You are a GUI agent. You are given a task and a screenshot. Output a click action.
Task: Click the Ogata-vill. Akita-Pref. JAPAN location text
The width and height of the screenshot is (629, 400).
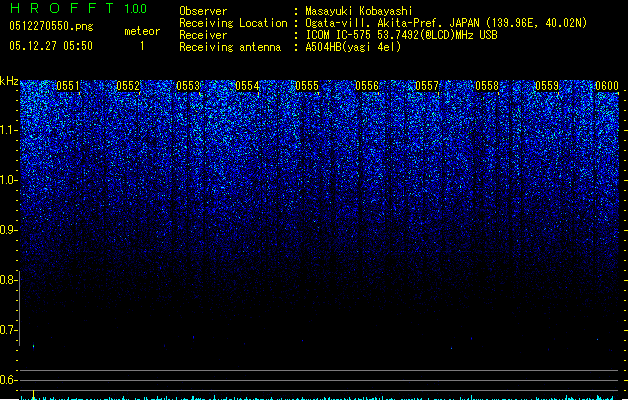[446, 23]
